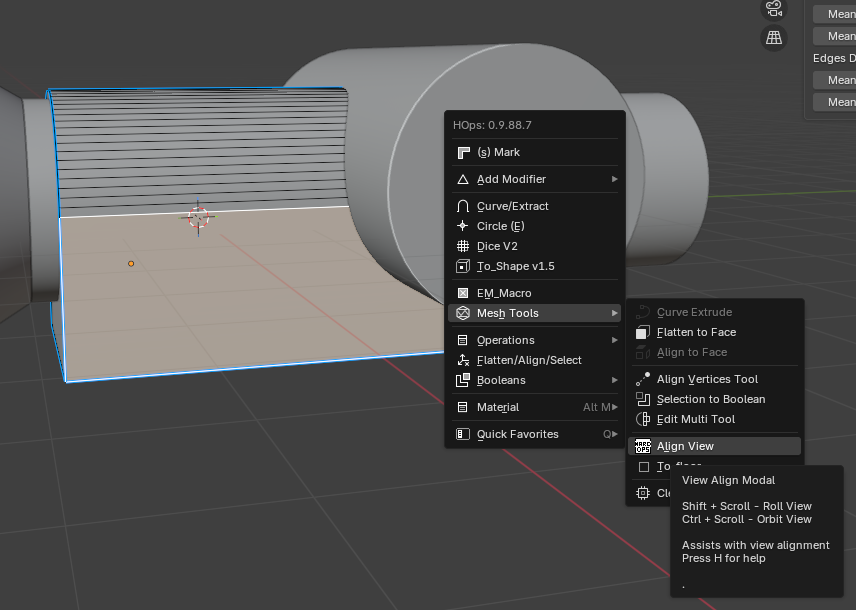Click the orange object origin dot
Screen dimensions: 856x610
(x=131, y=264)
